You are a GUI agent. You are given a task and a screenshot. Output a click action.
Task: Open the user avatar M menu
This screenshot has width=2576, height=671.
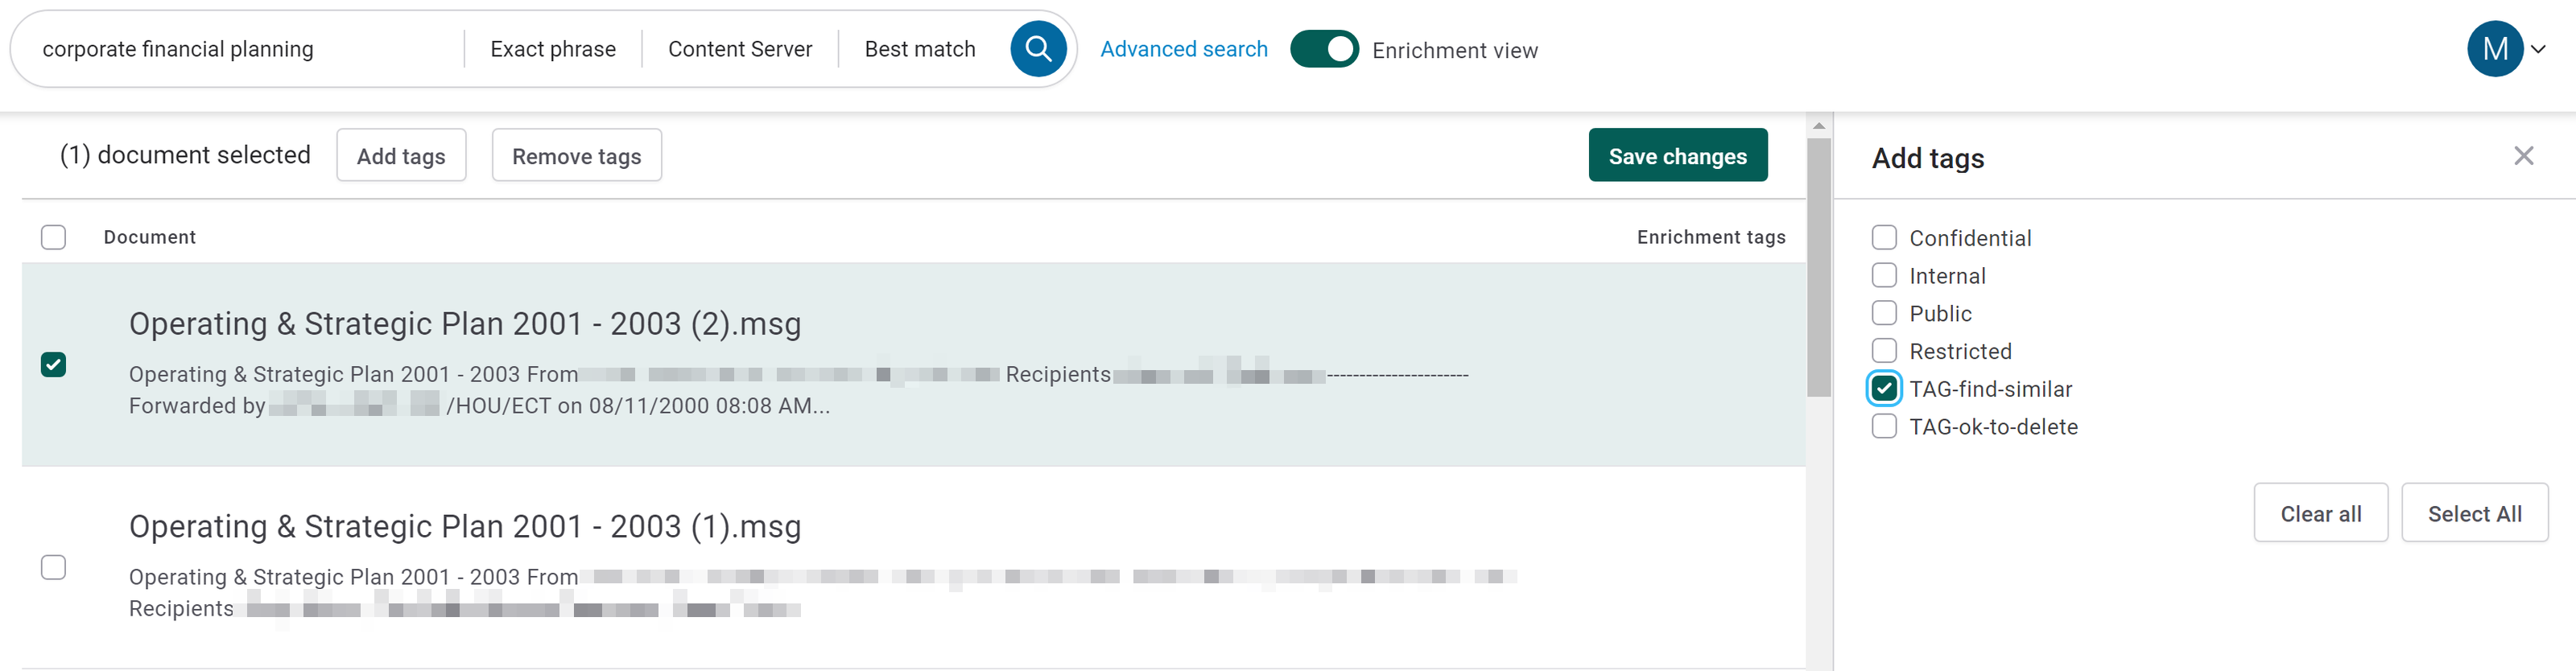tap(2494, 49)
